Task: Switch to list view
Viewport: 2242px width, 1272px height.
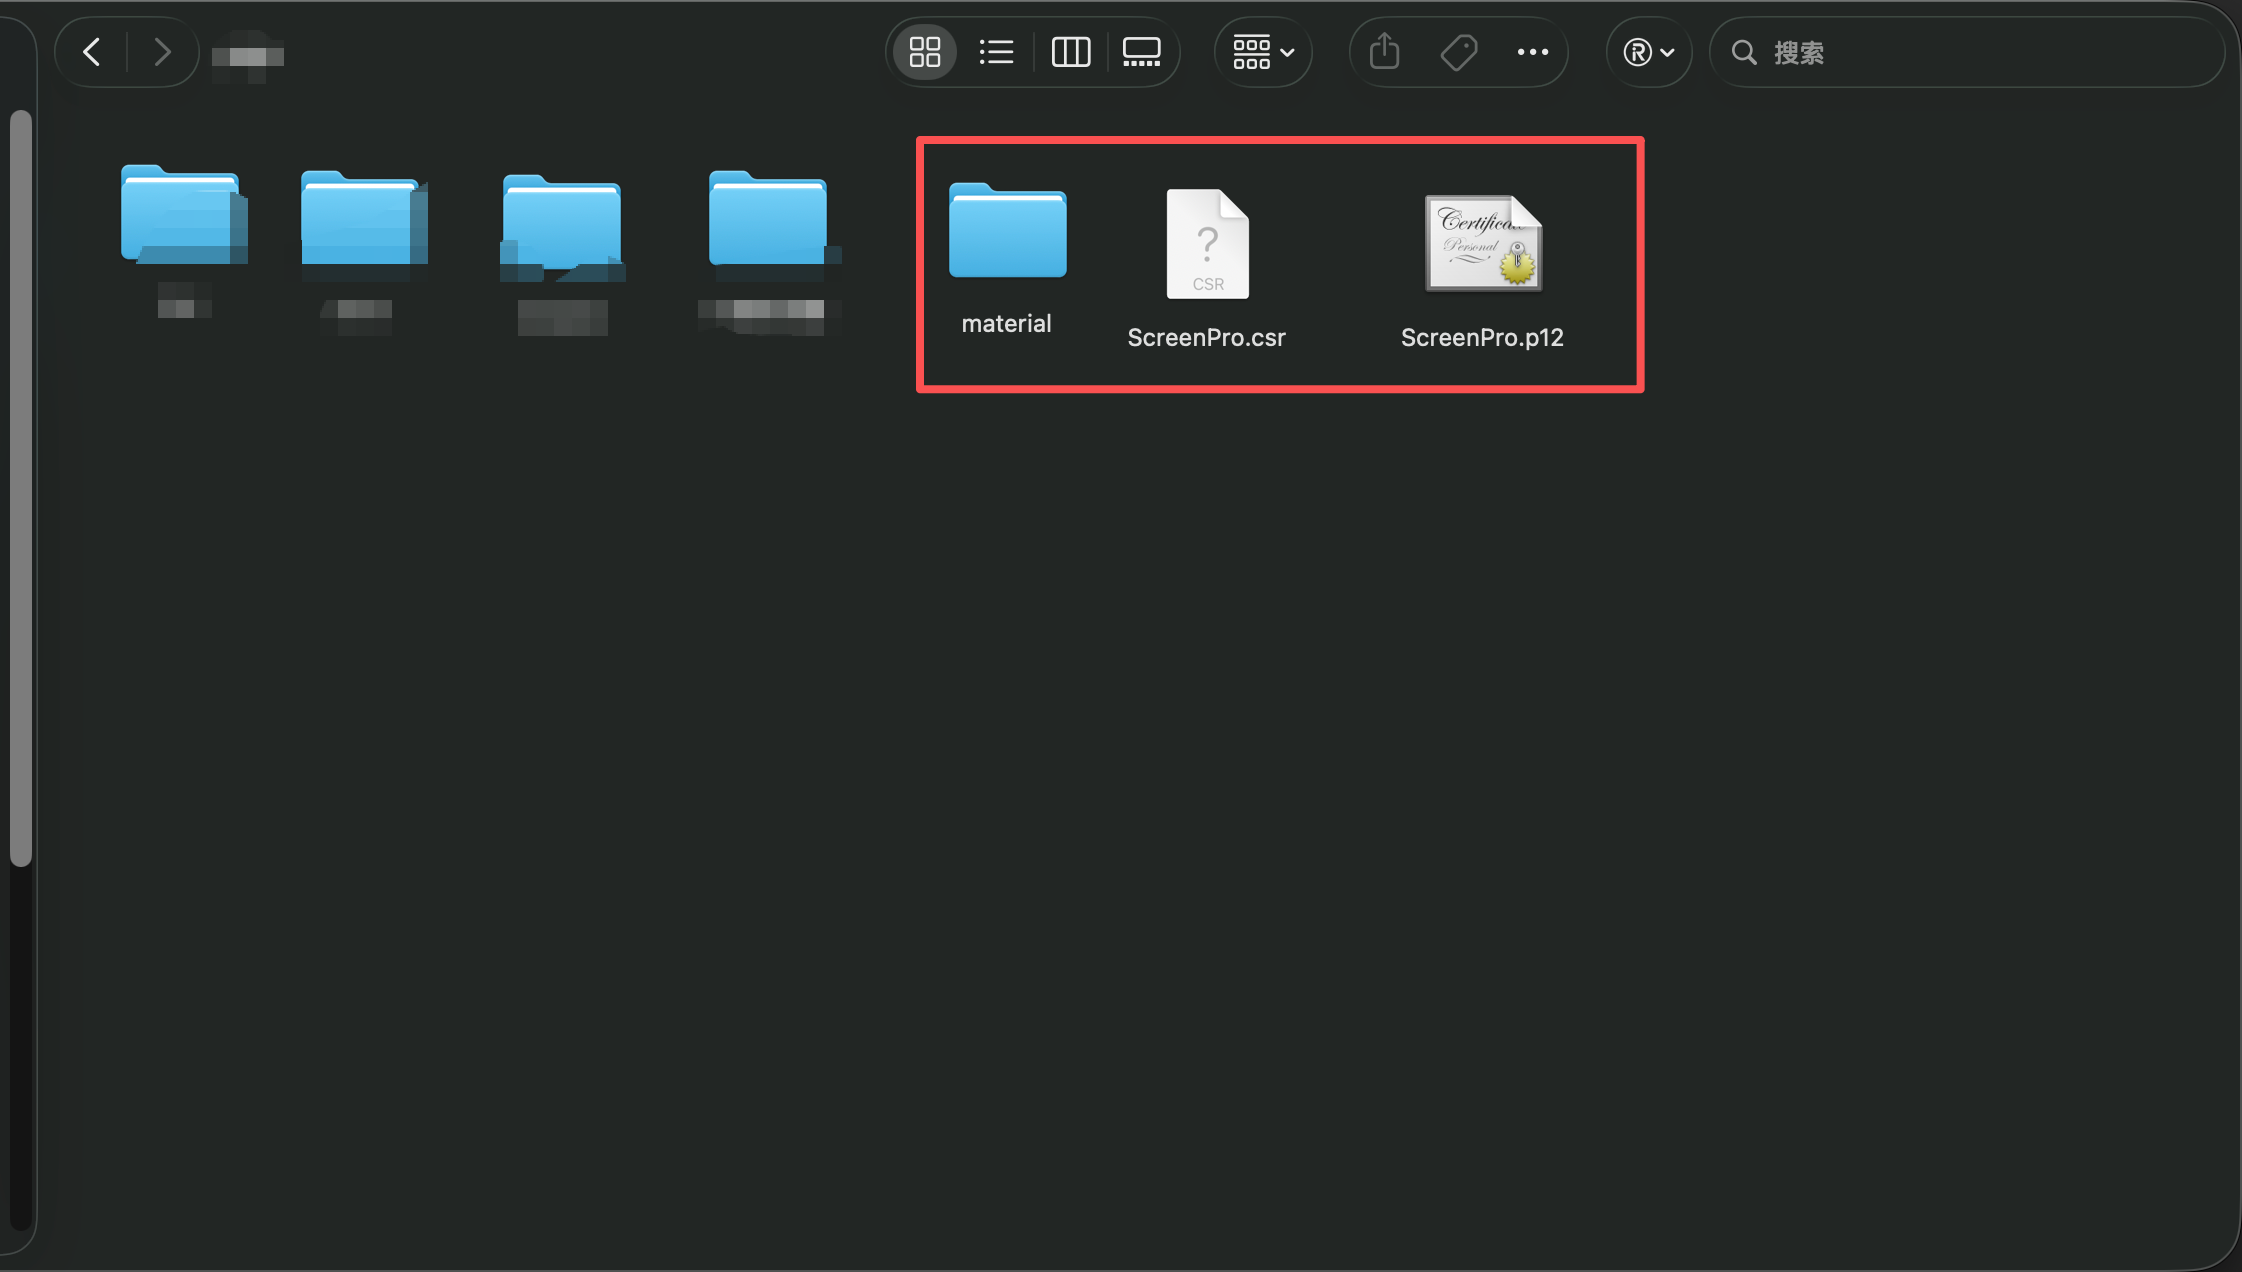Action: coord(996,52)
